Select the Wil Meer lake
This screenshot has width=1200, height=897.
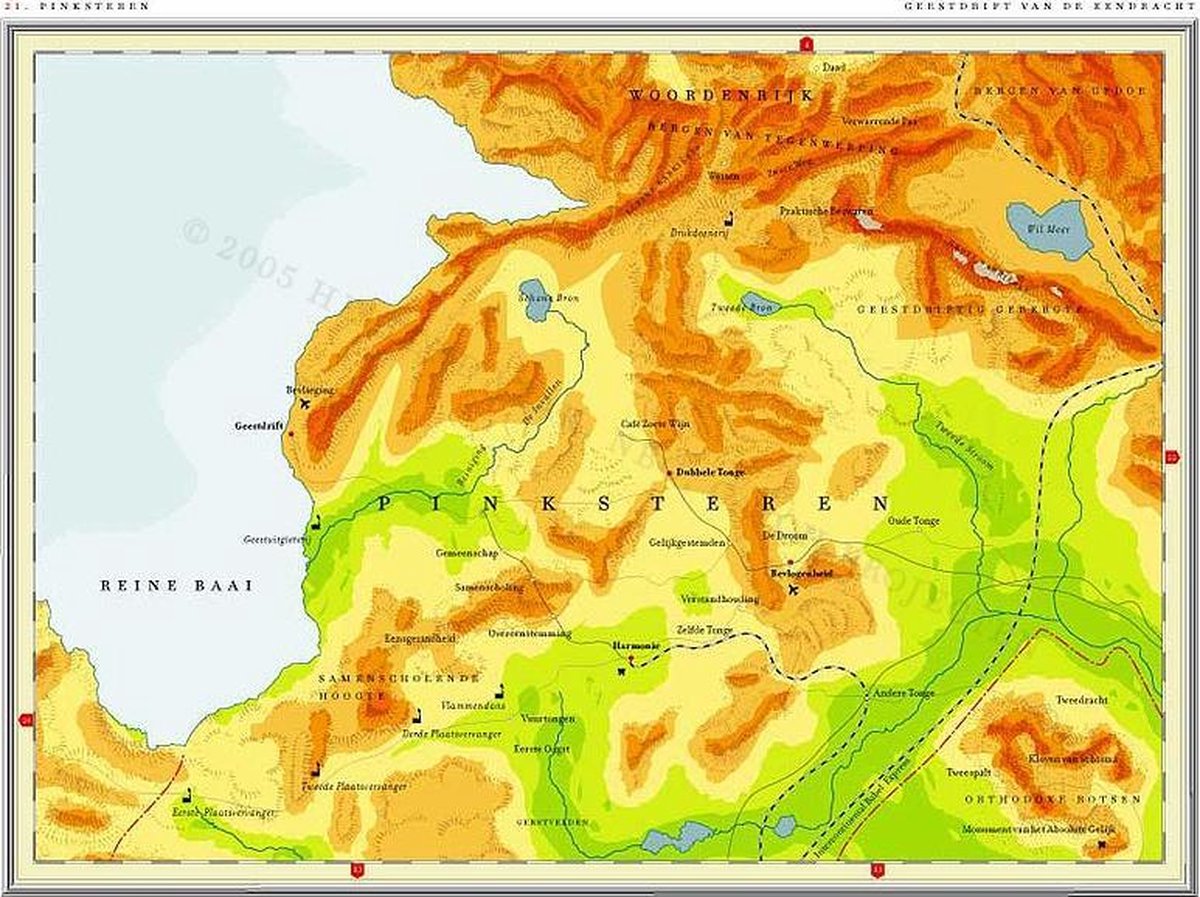[x=1048, y=229]
